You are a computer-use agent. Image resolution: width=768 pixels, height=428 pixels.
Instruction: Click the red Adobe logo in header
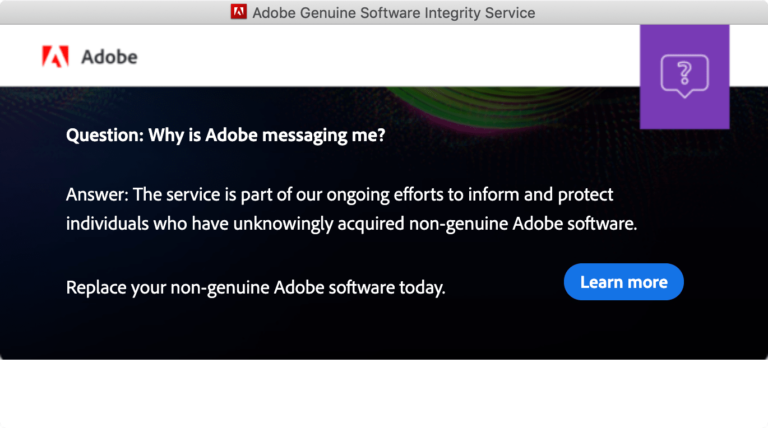point(54,56)
